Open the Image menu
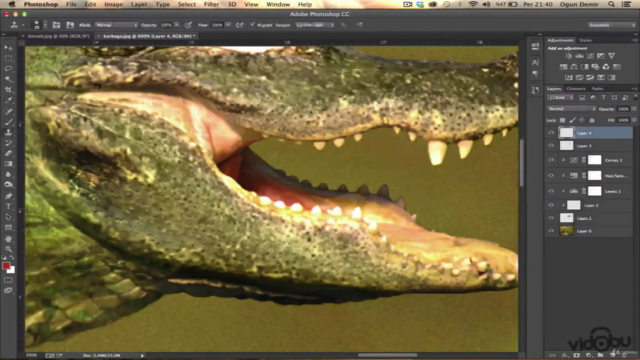 tap(113, 4)
